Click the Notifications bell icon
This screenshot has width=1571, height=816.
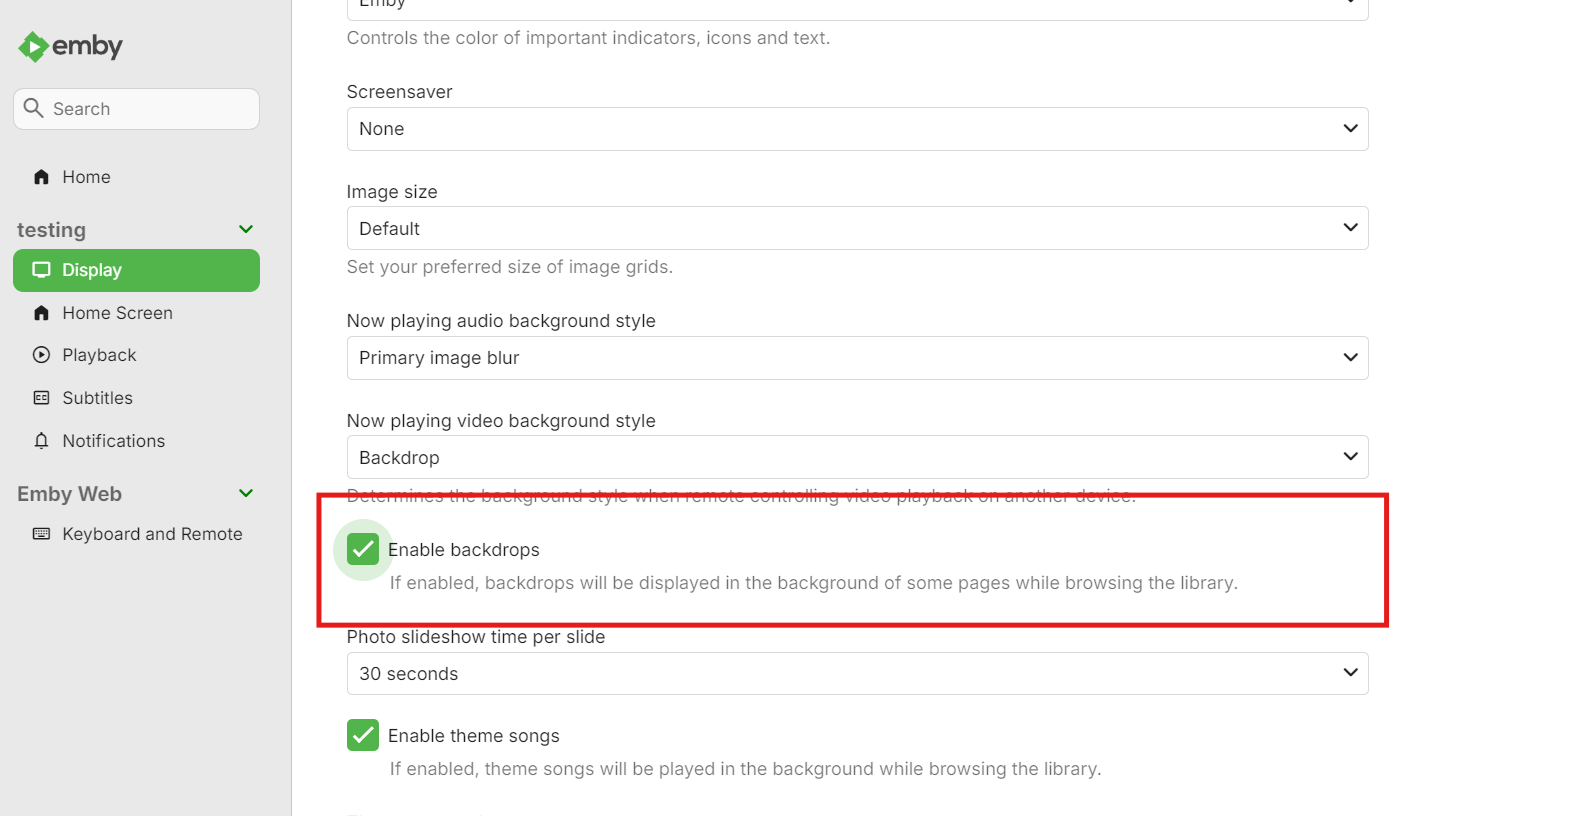41,440
